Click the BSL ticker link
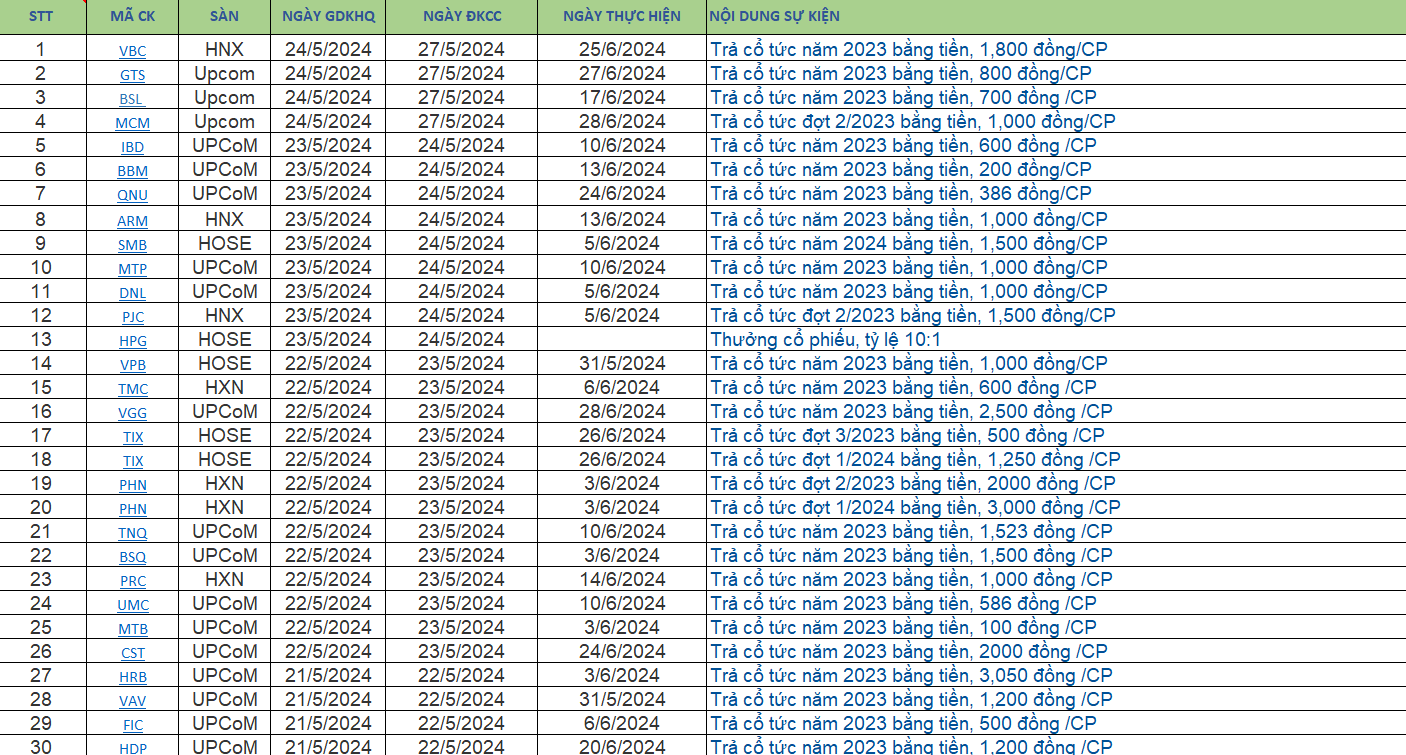The width and height of the screenshot is (1406, 755). pos(131,99)
